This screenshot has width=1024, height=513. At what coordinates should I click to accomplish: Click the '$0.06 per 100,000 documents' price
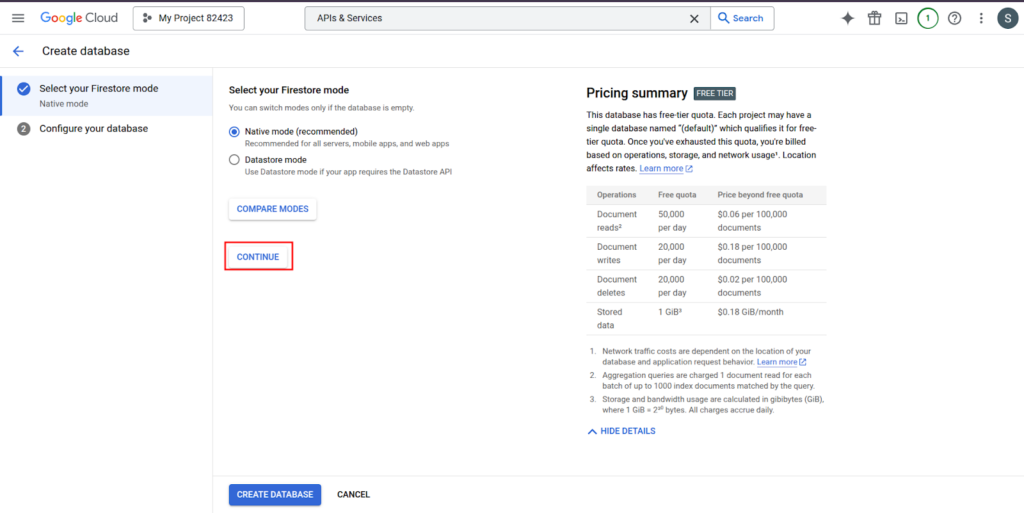tap(752, 221)
